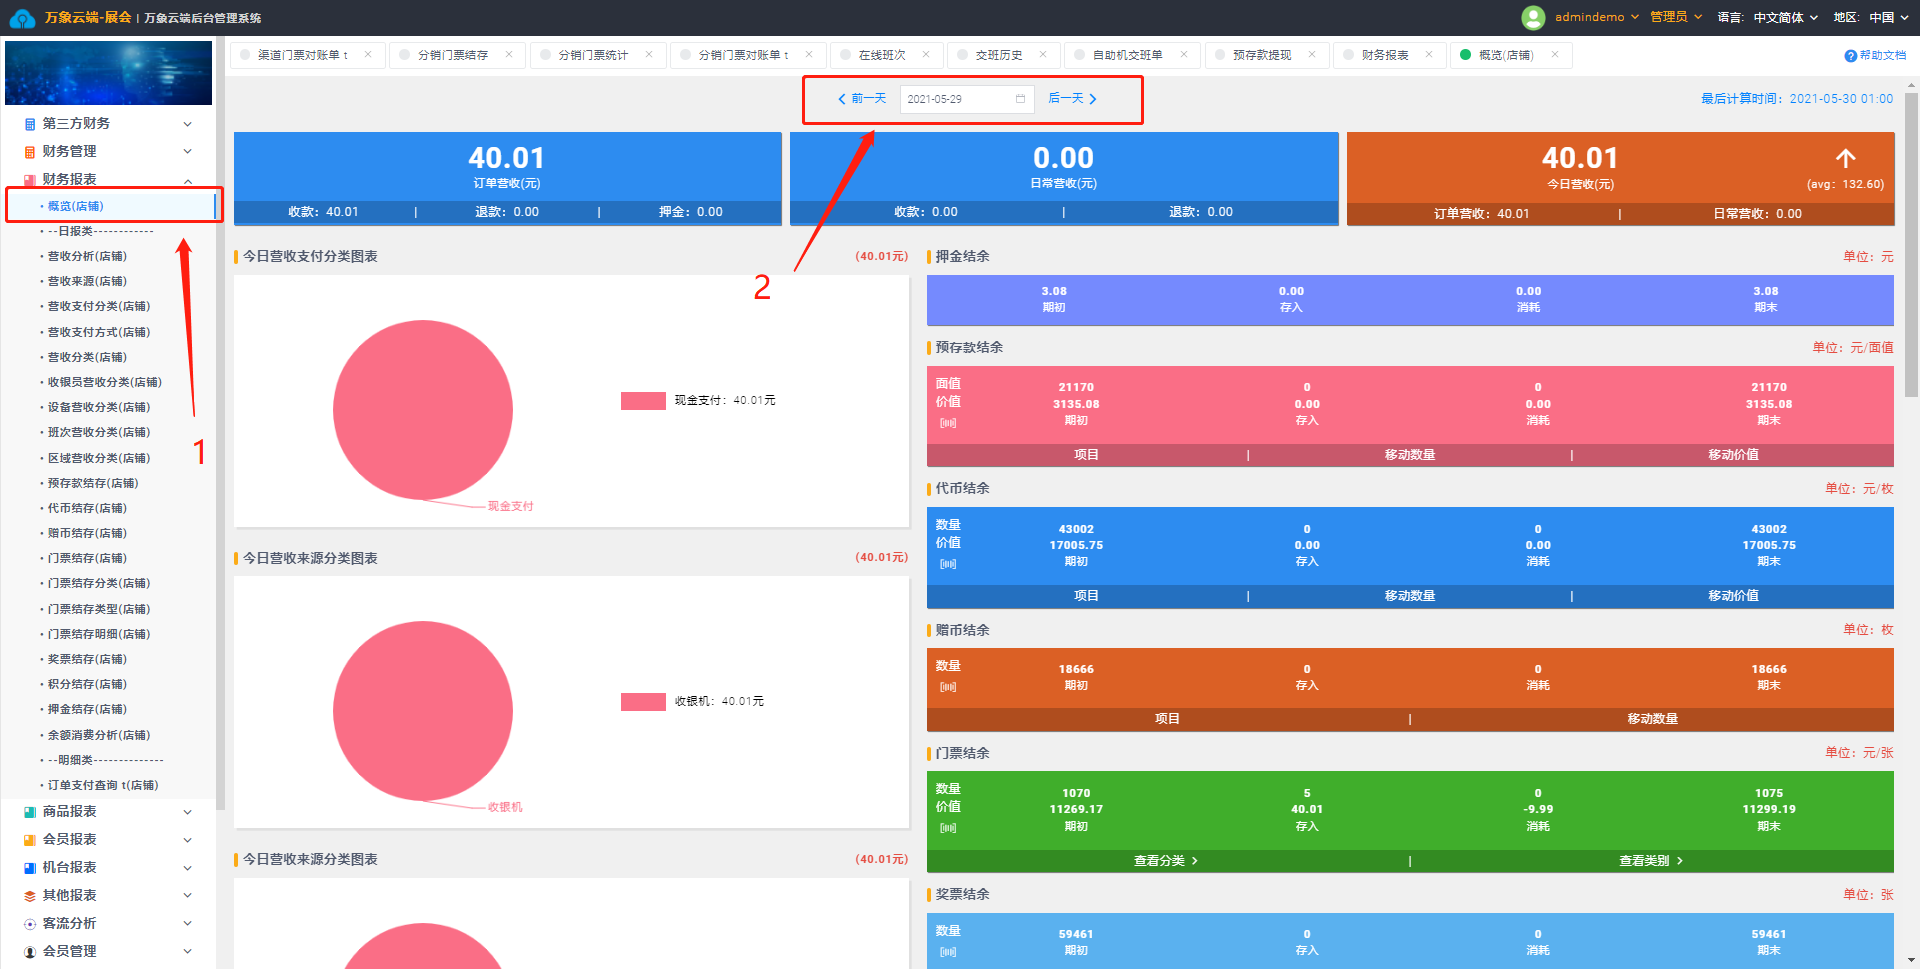The height and width of the screenshot is (969, 1920).
Task: Open 押金结存(店铺) report
Action: coord(87,710)
